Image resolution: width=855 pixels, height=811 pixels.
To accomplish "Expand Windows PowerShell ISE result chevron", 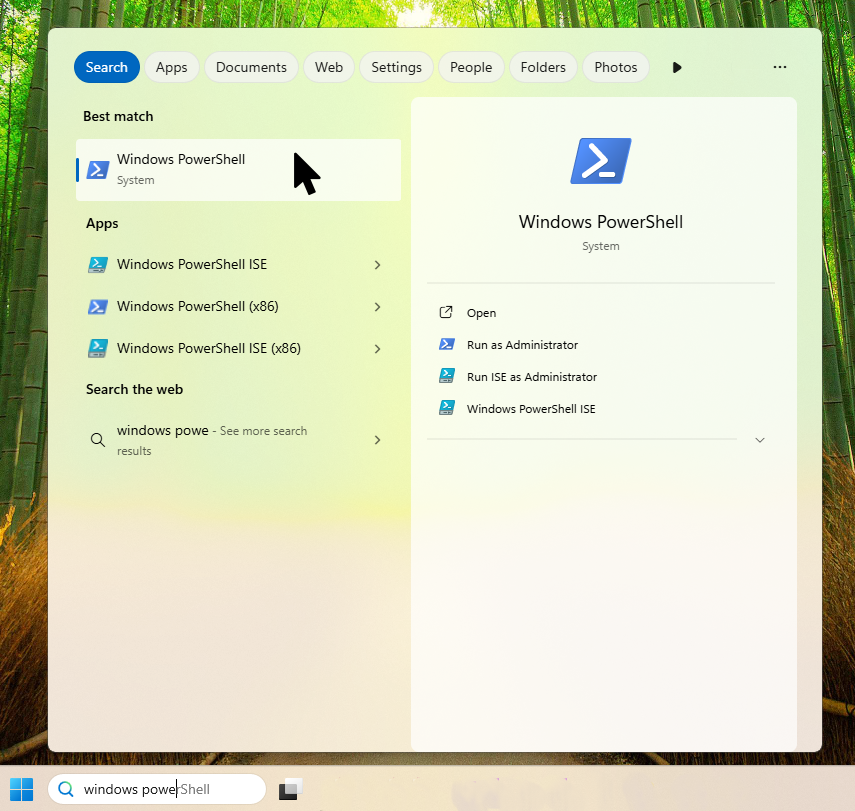I will coord(377,265).
